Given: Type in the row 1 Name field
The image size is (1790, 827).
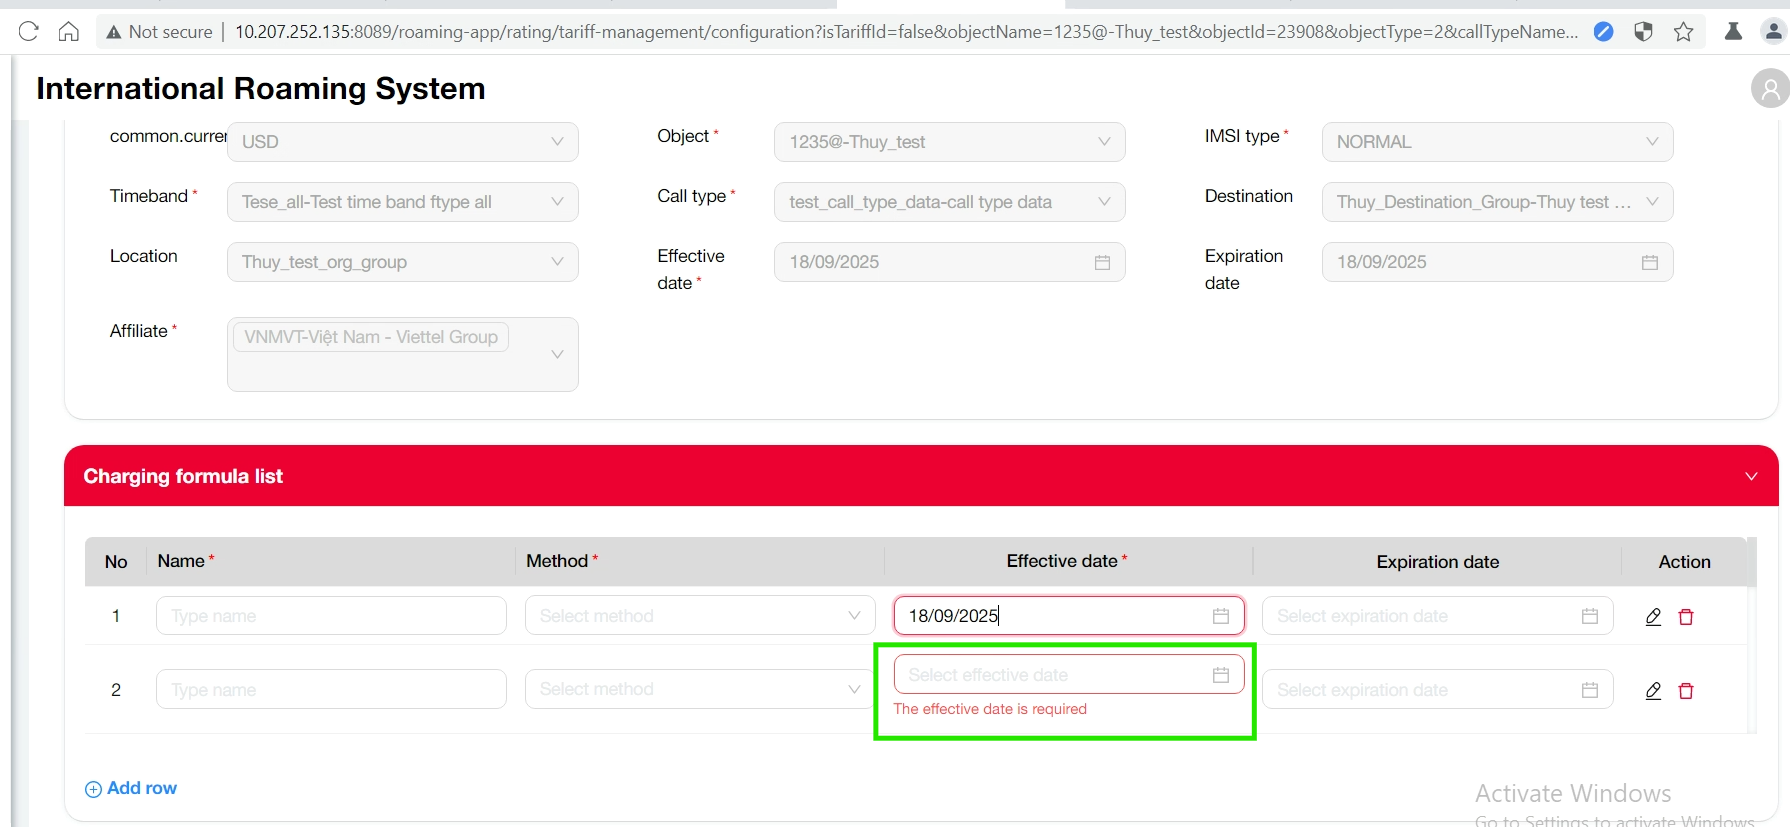Looking at the screenshot, I should pyautogui.click(x=331, y=616).
